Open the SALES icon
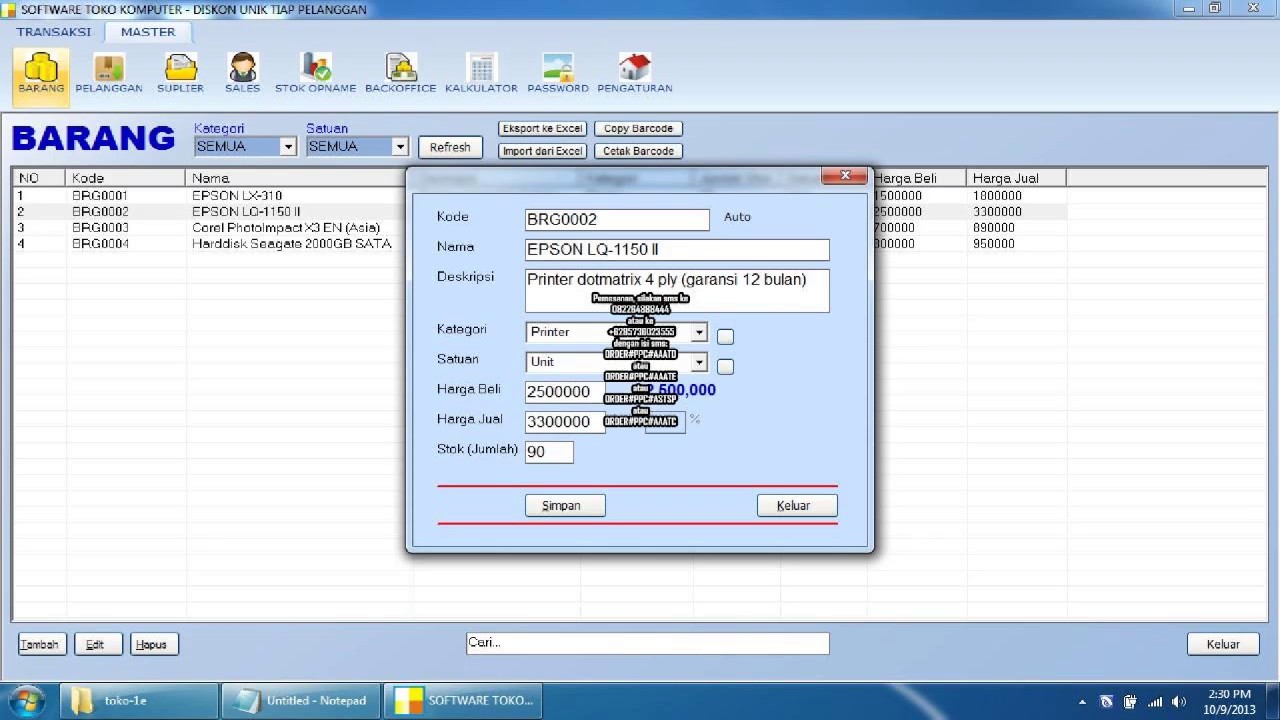This screenshot has width=1280, height=720. tap(242, 75)
